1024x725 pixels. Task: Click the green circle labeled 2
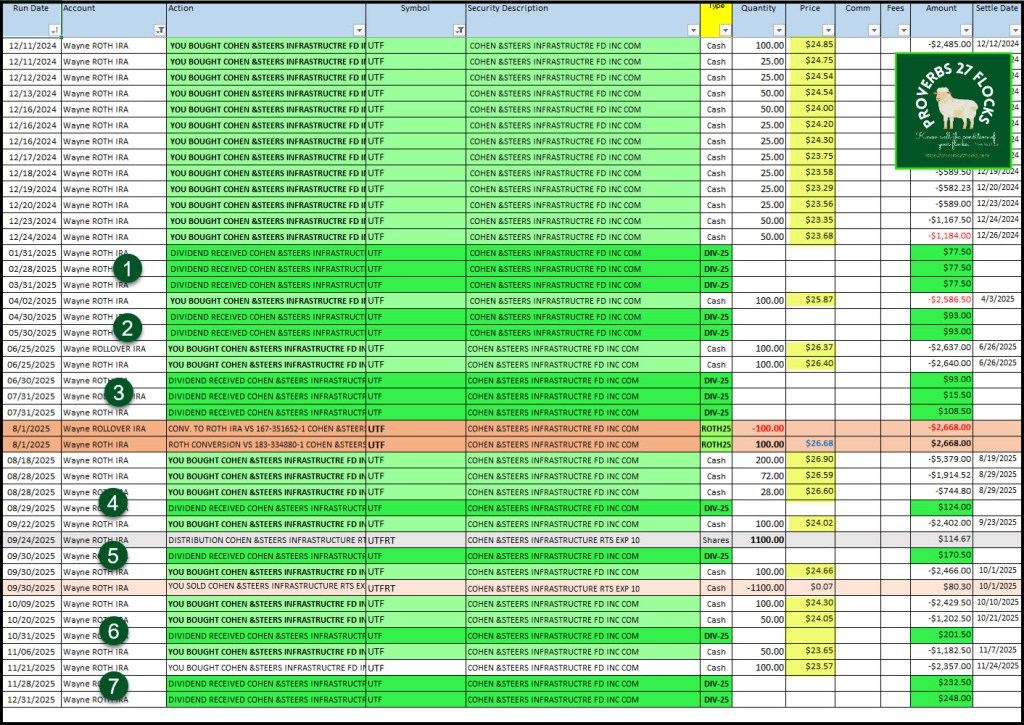127,326
